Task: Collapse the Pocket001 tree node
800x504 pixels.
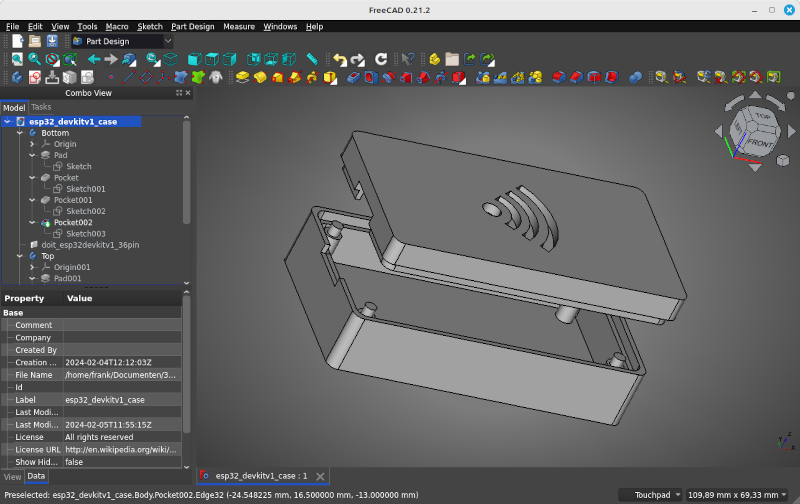Action: pos(32,200)
